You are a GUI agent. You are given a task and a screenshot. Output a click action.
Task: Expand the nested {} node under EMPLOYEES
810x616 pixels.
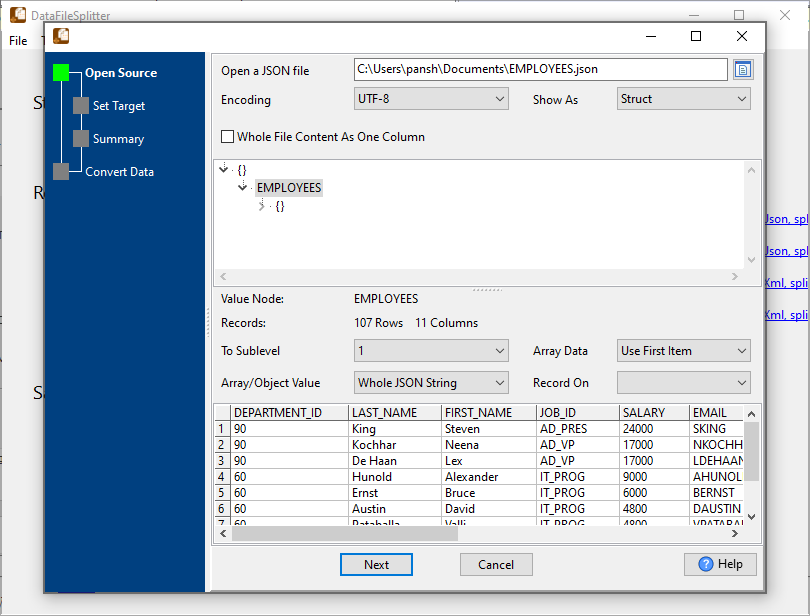pos(262,206)
